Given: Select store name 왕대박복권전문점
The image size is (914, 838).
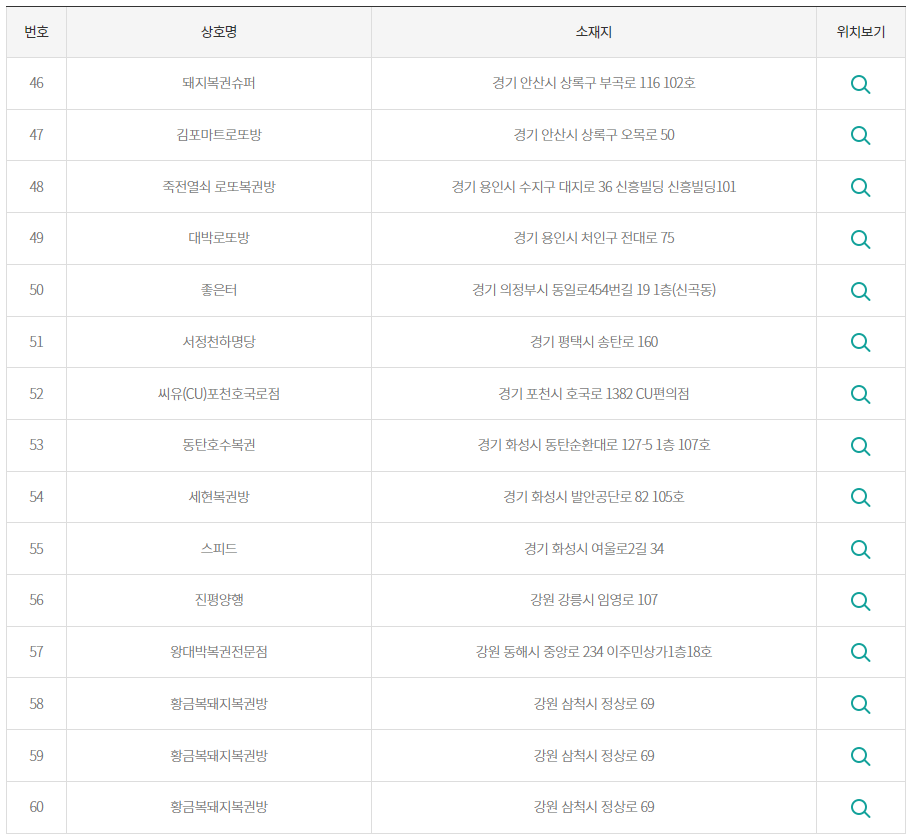Looking at the screenshot, I should pyautogui.click(x=219, y=652).
